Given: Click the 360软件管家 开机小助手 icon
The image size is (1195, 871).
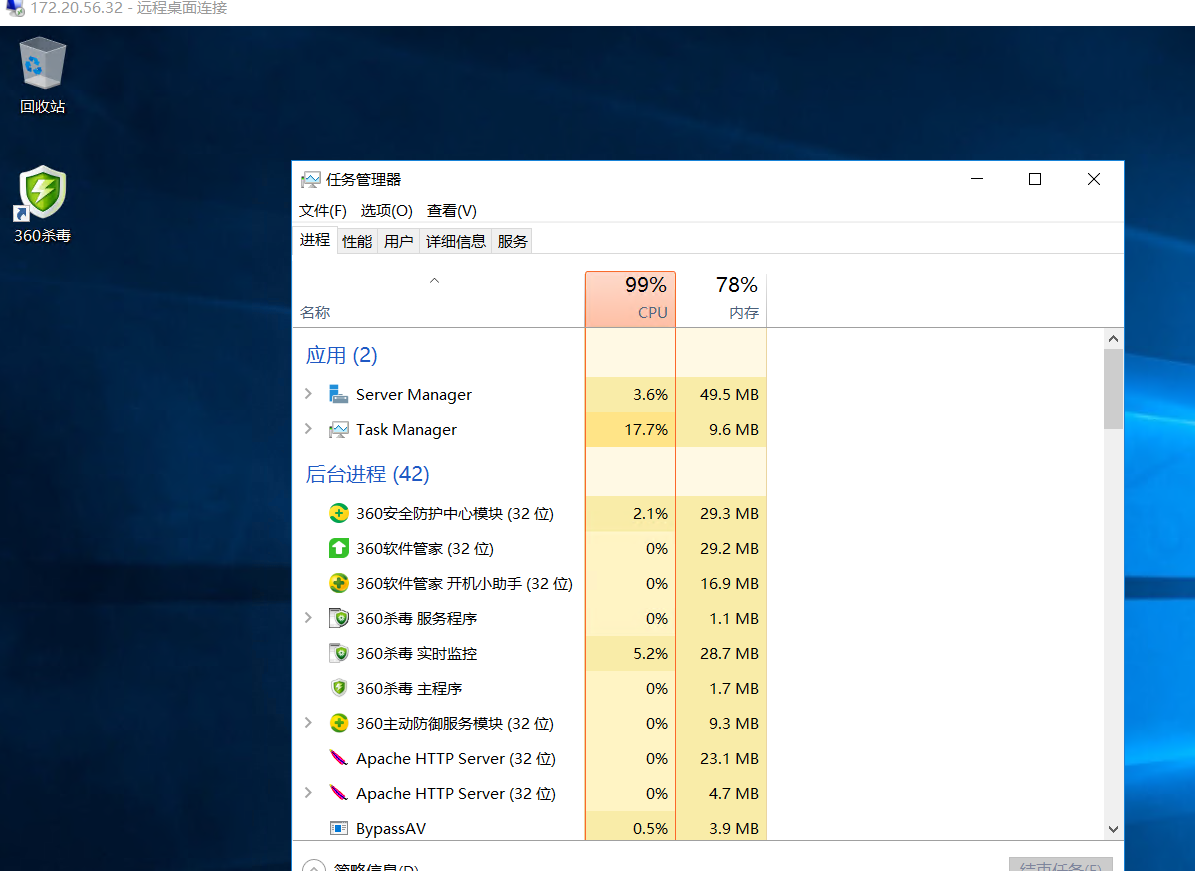Looking at the screenshot, I should tap(338, 583).
